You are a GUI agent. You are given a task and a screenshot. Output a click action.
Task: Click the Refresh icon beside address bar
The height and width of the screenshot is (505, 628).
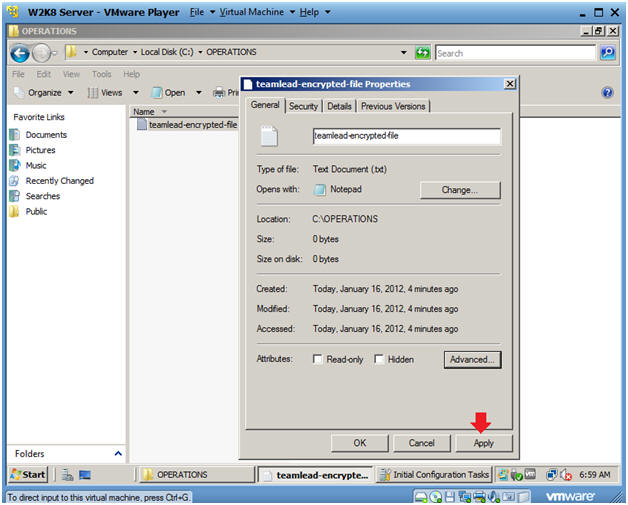point(423,52)
